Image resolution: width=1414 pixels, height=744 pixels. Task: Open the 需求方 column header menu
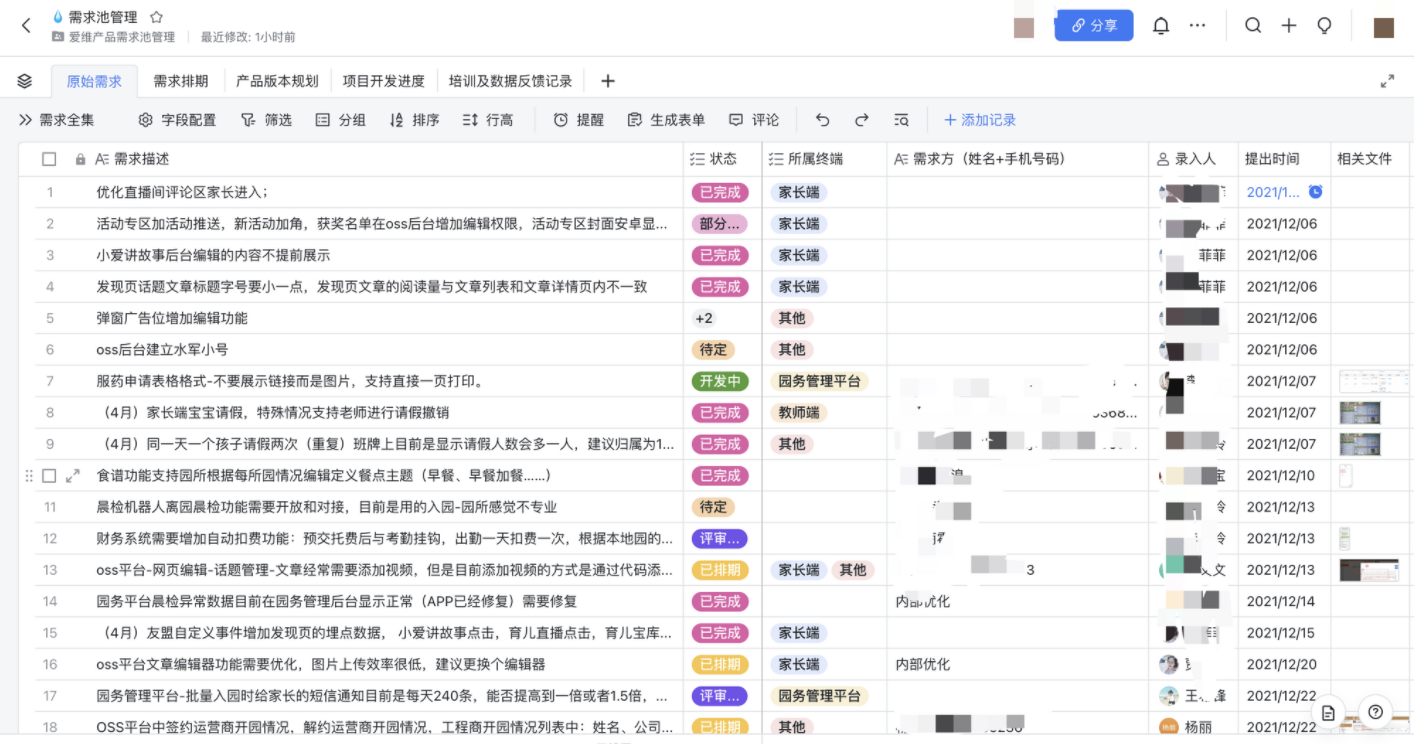tap(1017, 159)
